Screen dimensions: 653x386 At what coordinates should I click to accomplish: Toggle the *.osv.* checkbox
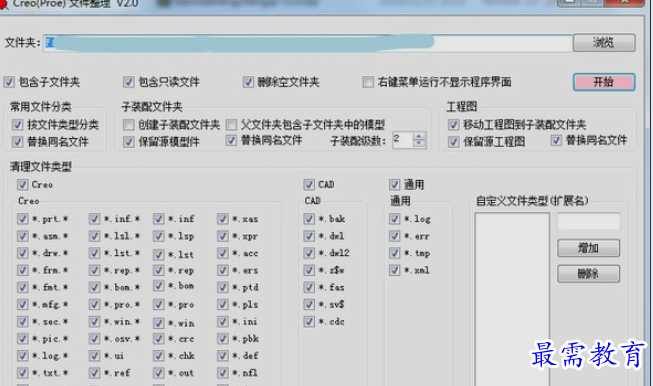95,339
